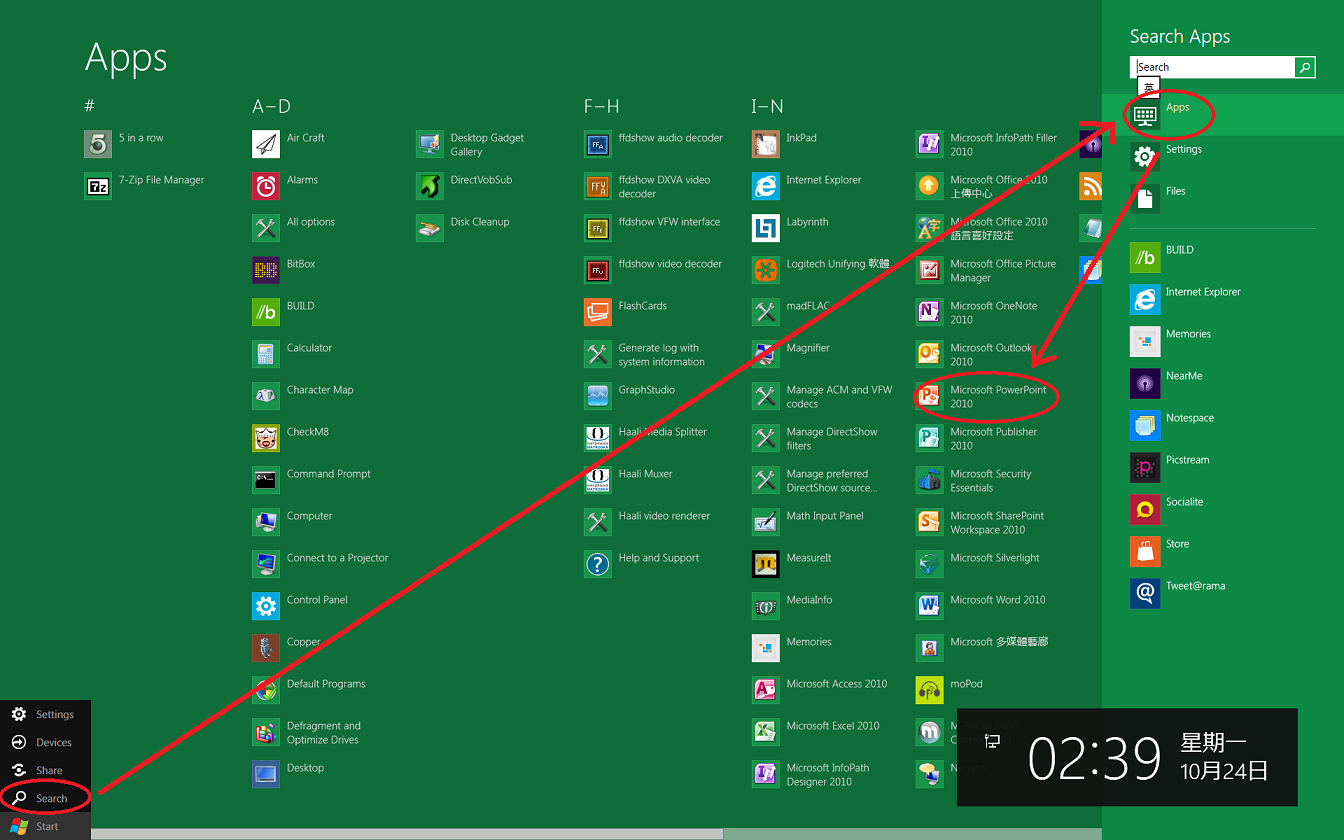Open Devices charm
The width and height of the screenshot is (1344, 840).
[x=45, y=742]
